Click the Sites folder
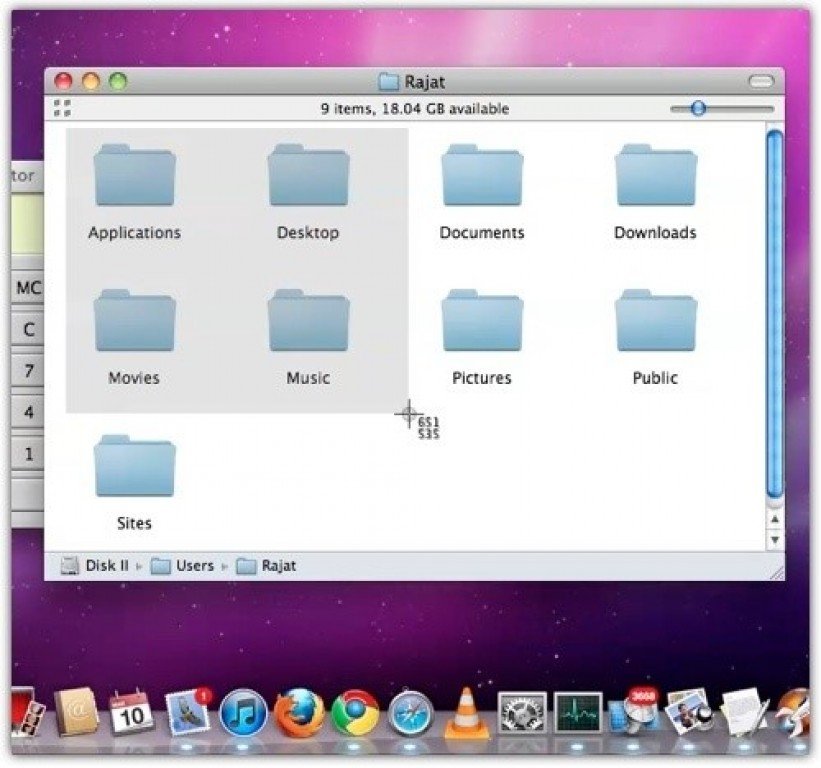The image size is (821, 768). coord(134,467)
